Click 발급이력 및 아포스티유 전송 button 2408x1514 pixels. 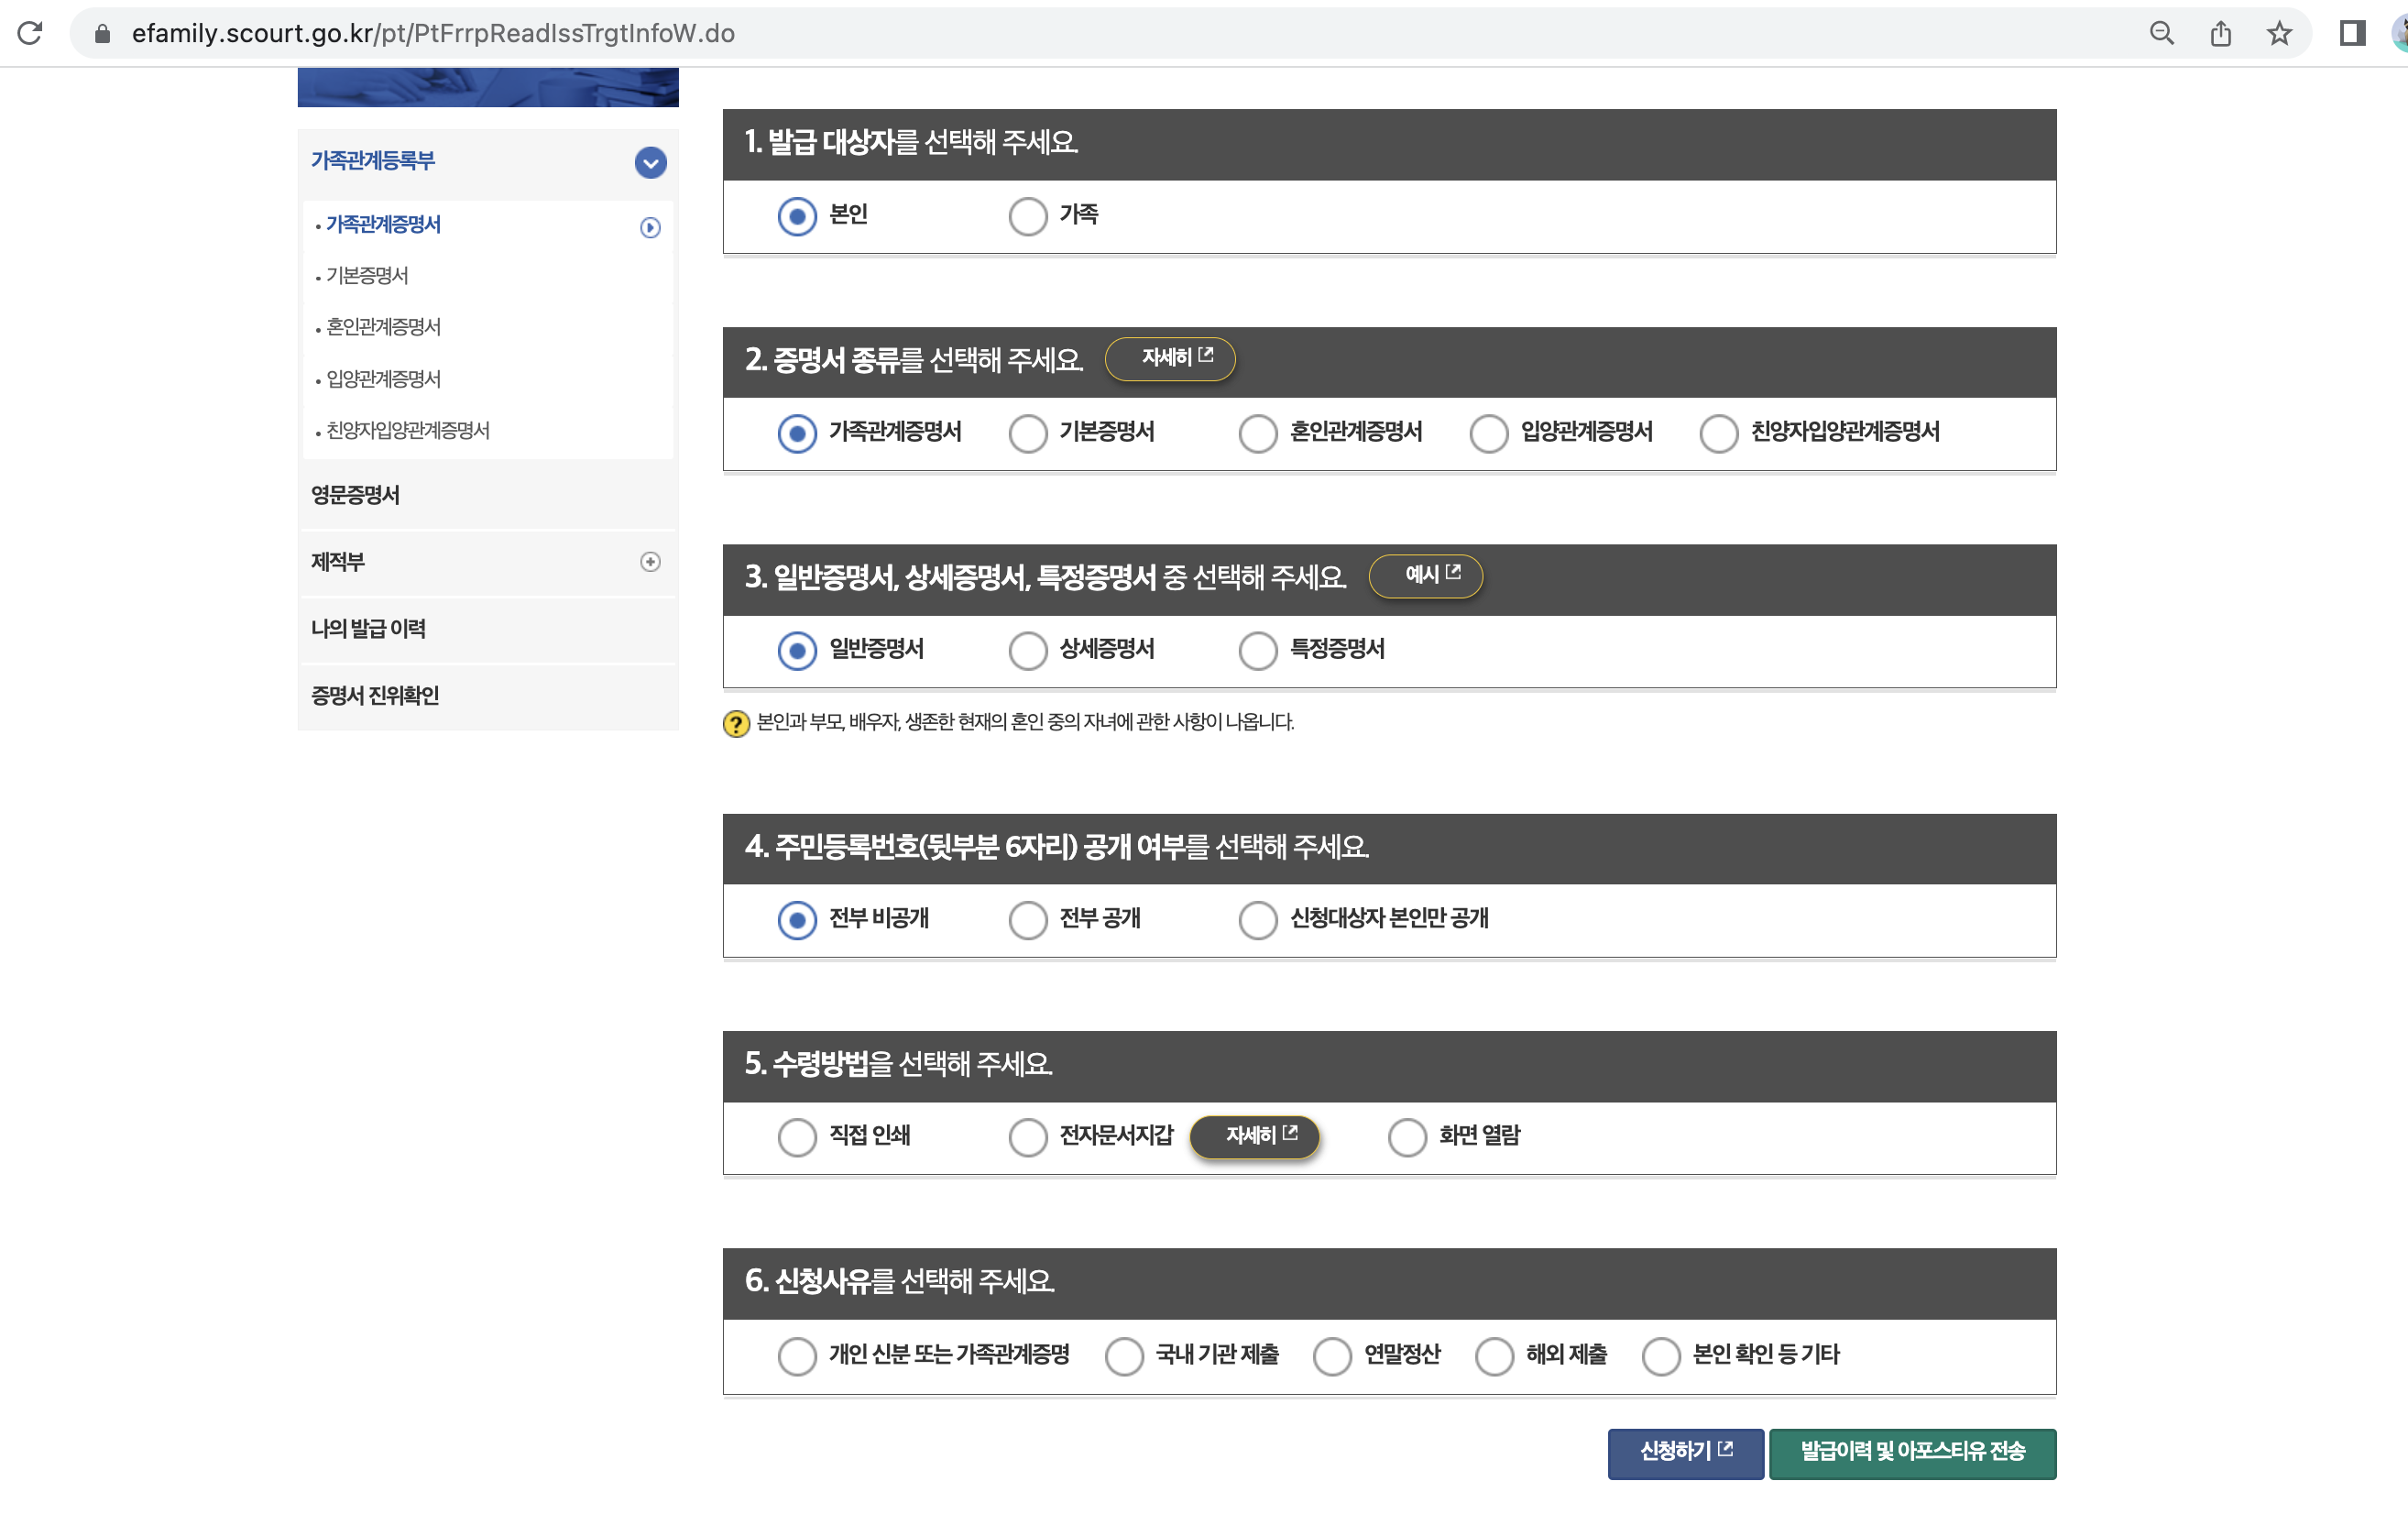point(1911,1452)
